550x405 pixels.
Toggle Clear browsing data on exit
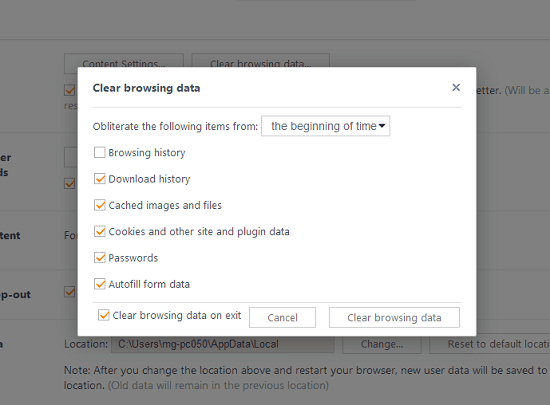(x=104, y=315)
